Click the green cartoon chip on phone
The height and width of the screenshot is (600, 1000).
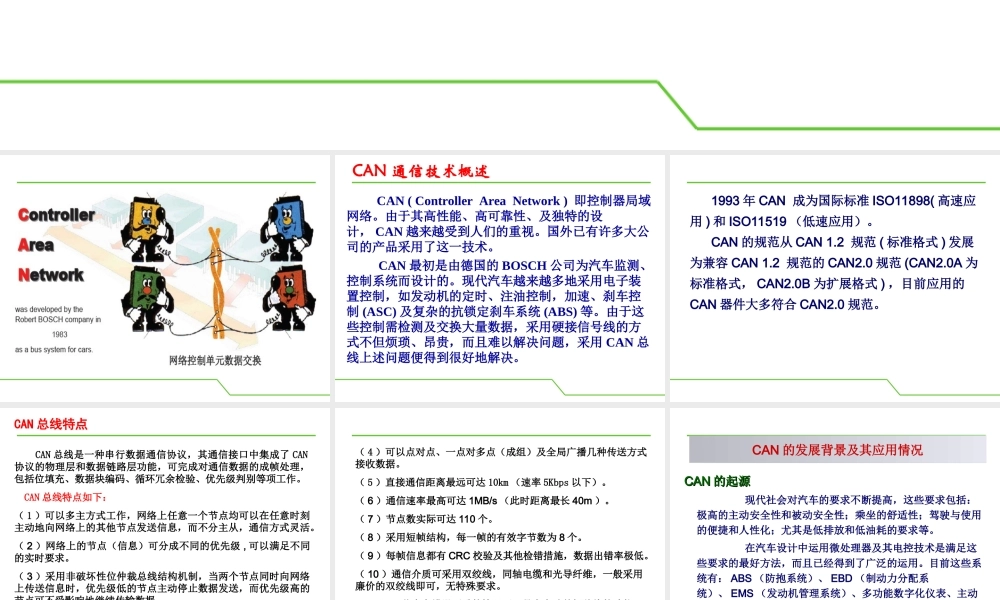tap(149, 299)
